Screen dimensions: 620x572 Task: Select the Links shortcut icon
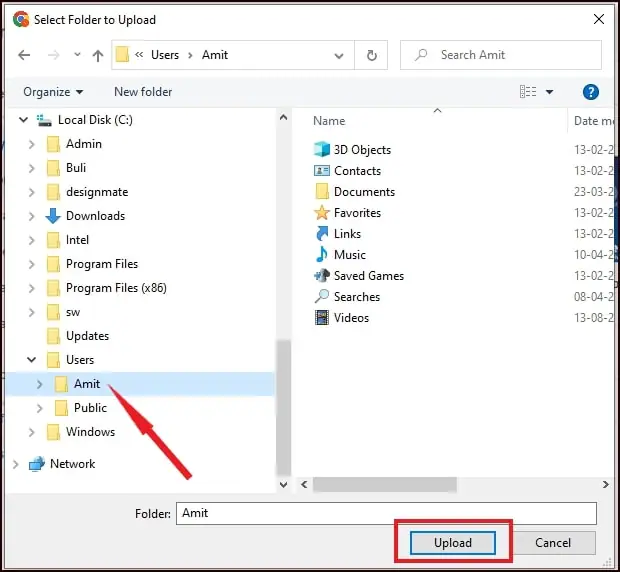tap(322, 234)
